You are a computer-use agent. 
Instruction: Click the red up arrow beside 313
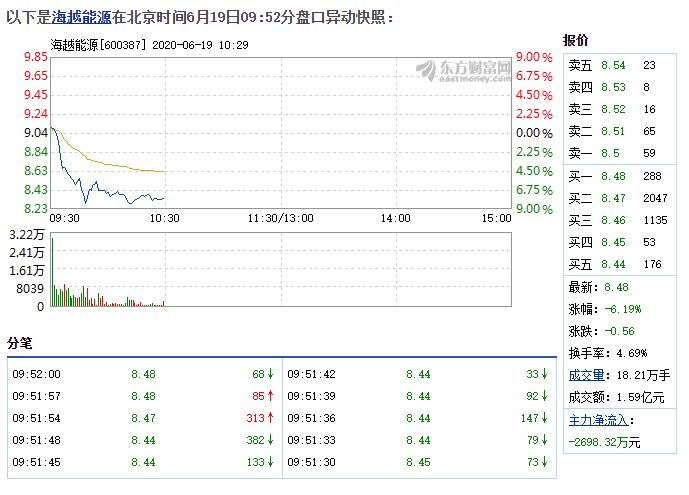tap(270, 418)
